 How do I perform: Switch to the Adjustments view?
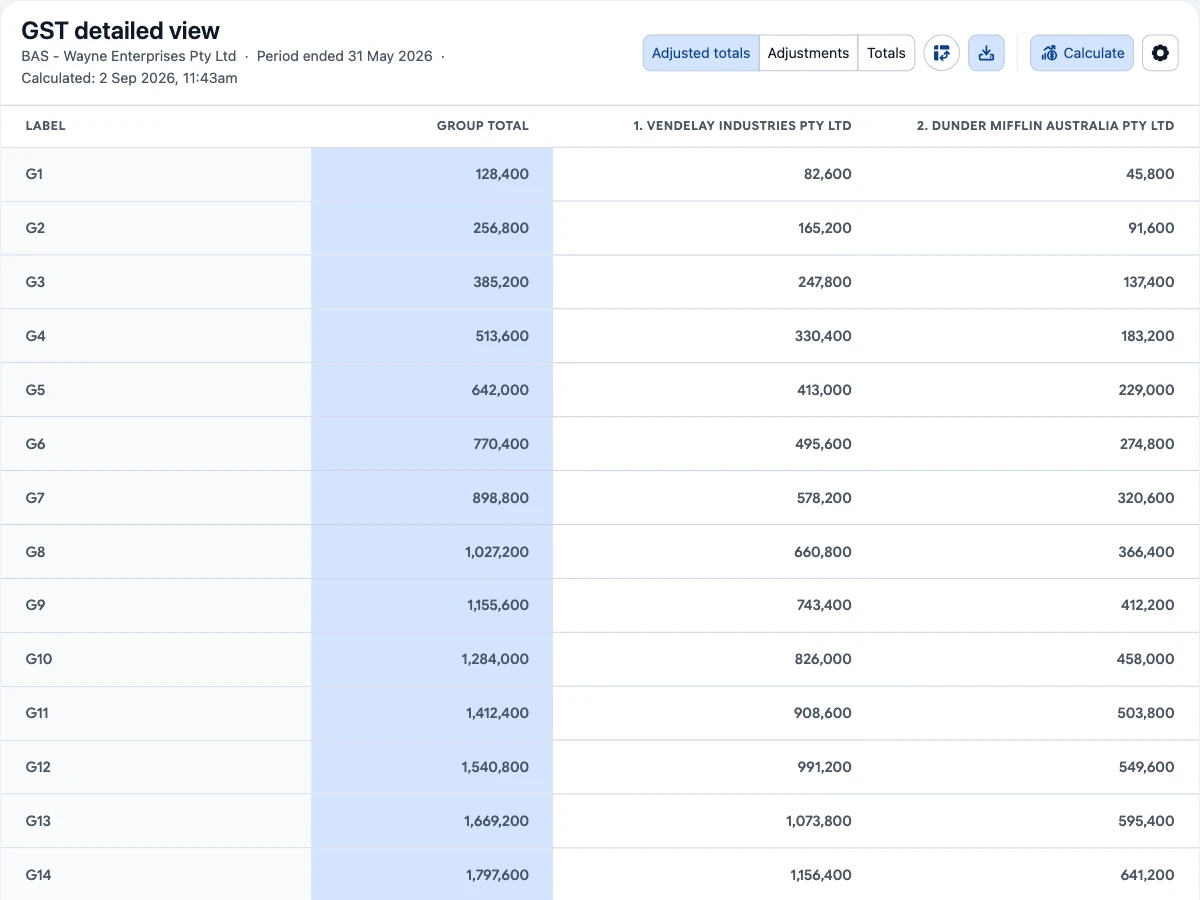pyautogui.click(x=808, y=53)
